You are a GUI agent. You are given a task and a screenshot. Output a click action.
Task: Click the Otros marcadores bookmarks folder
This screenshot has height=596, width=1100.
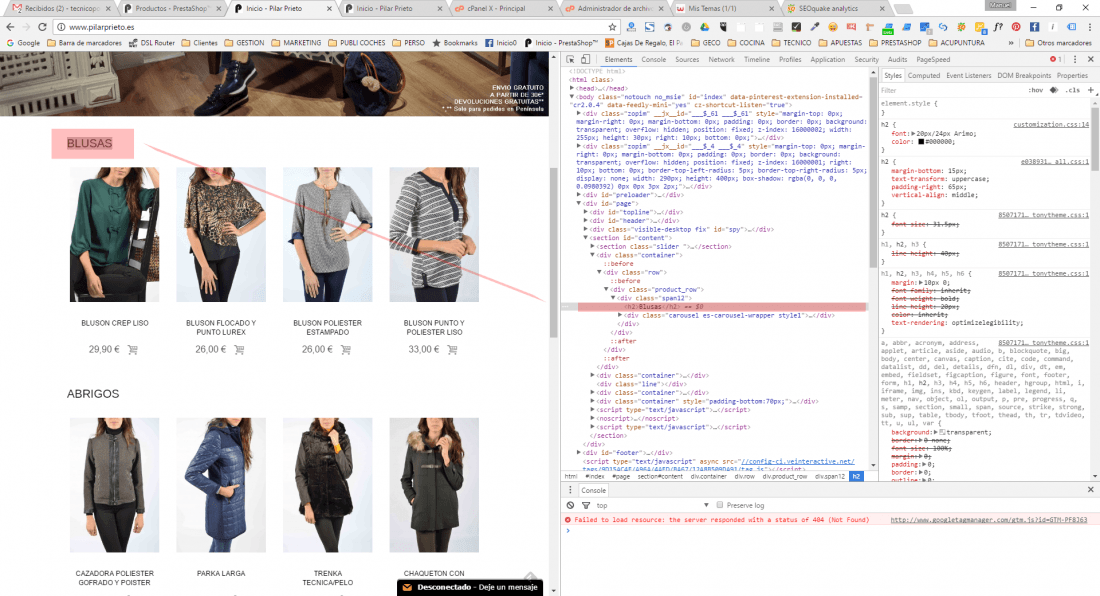click(x=1058, y=43)
